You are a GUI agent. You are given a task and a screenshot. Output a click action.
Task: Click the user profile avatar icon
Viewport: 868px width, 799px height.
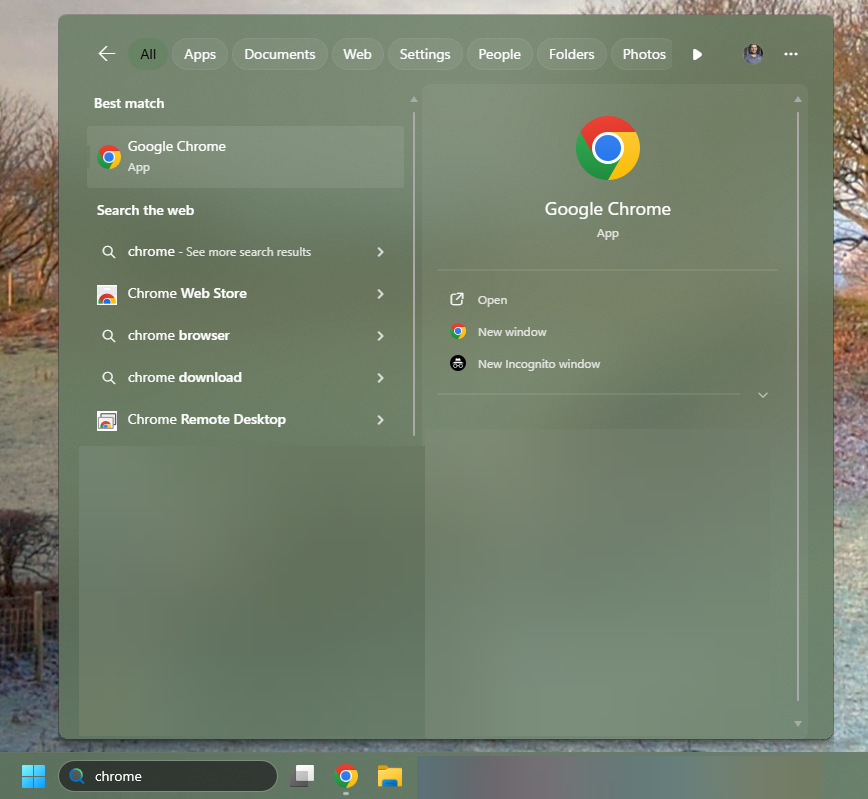(753, 54)
